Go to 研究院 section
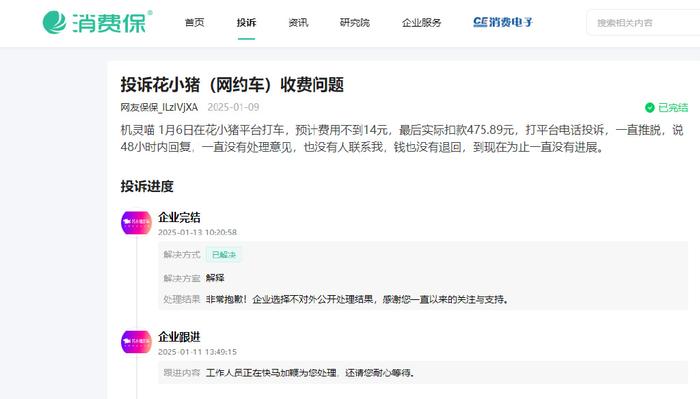Viewport: 700px width, 399px height. [x=354, y=22]
